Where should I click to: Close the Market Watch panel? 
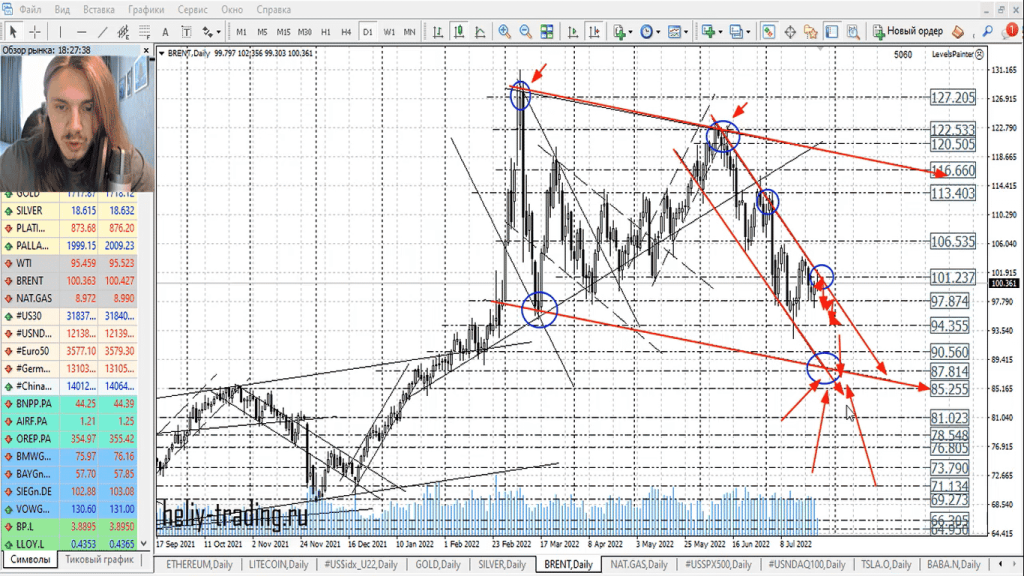(150, 48)
